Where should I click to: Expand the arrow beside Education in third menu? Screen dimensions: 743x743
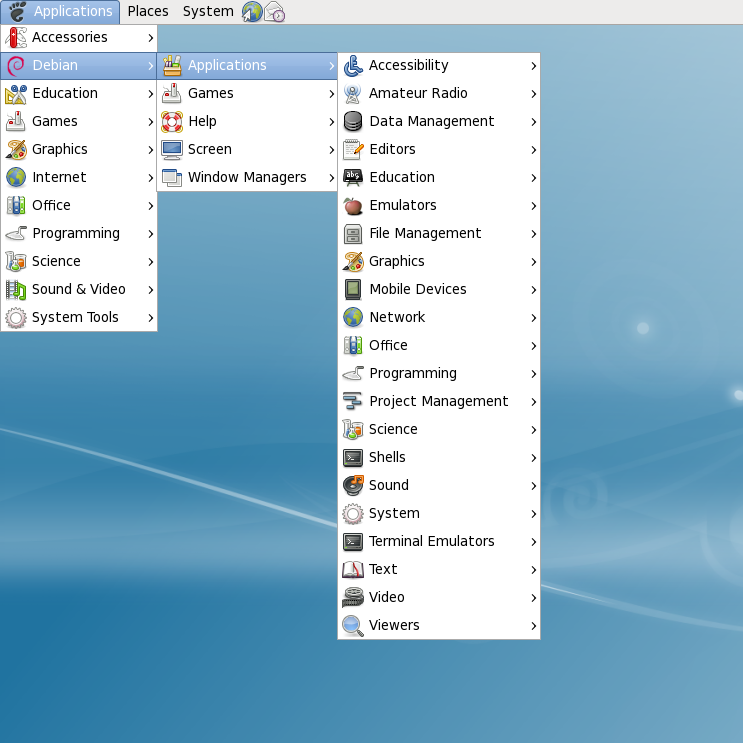(x=534, y=178)
